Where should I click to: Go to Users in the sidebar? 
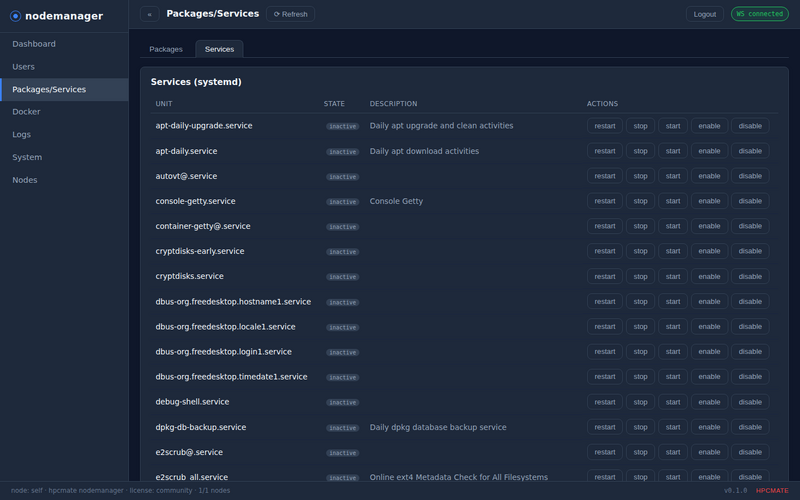click(x=64, y=67)
